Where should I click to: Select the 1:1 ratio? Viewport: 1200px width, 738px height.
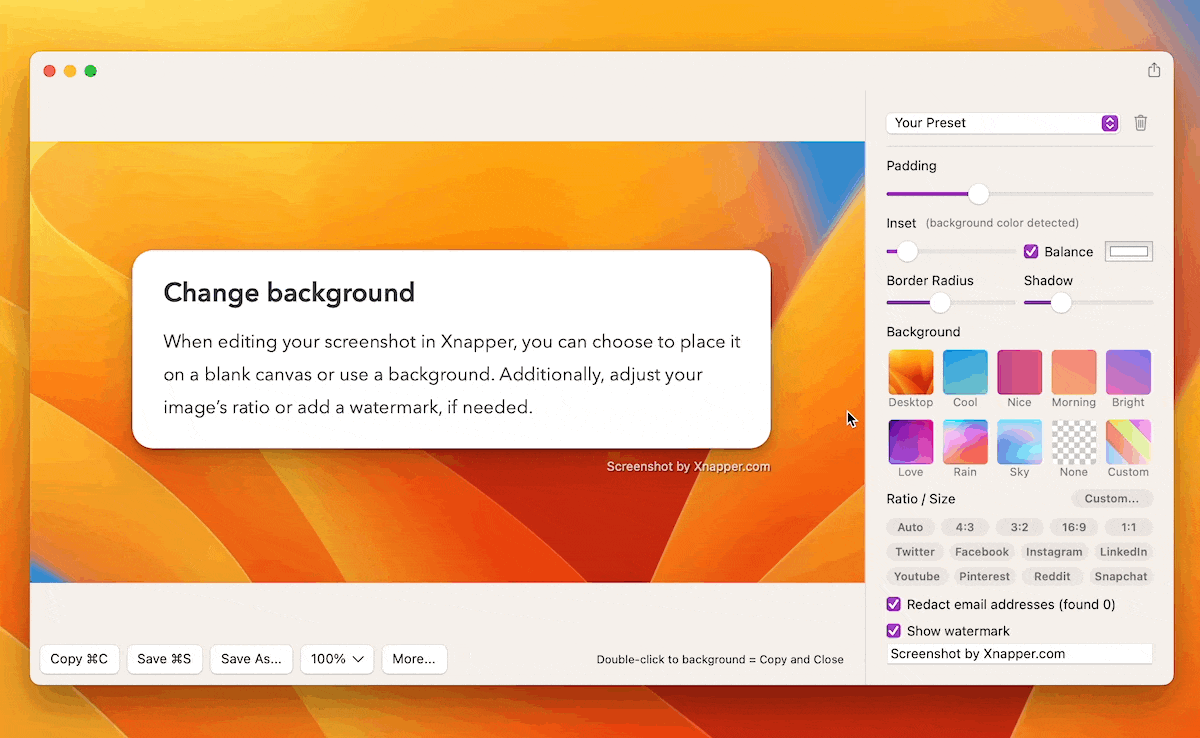tap(1129, 527)
